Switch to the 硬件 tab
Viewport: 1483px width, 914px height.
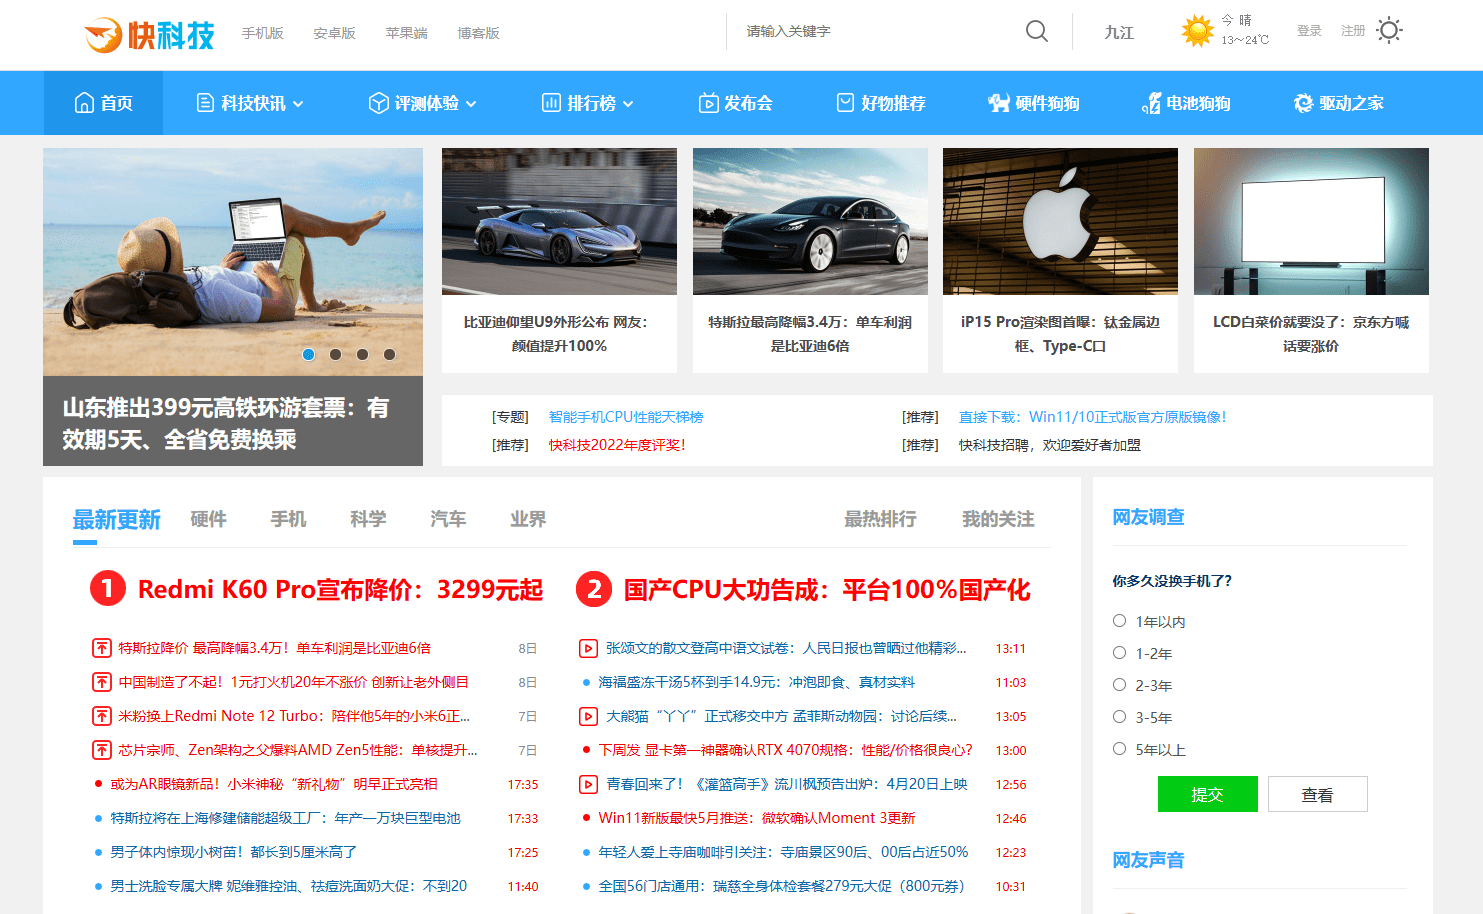tap(209, 519)
